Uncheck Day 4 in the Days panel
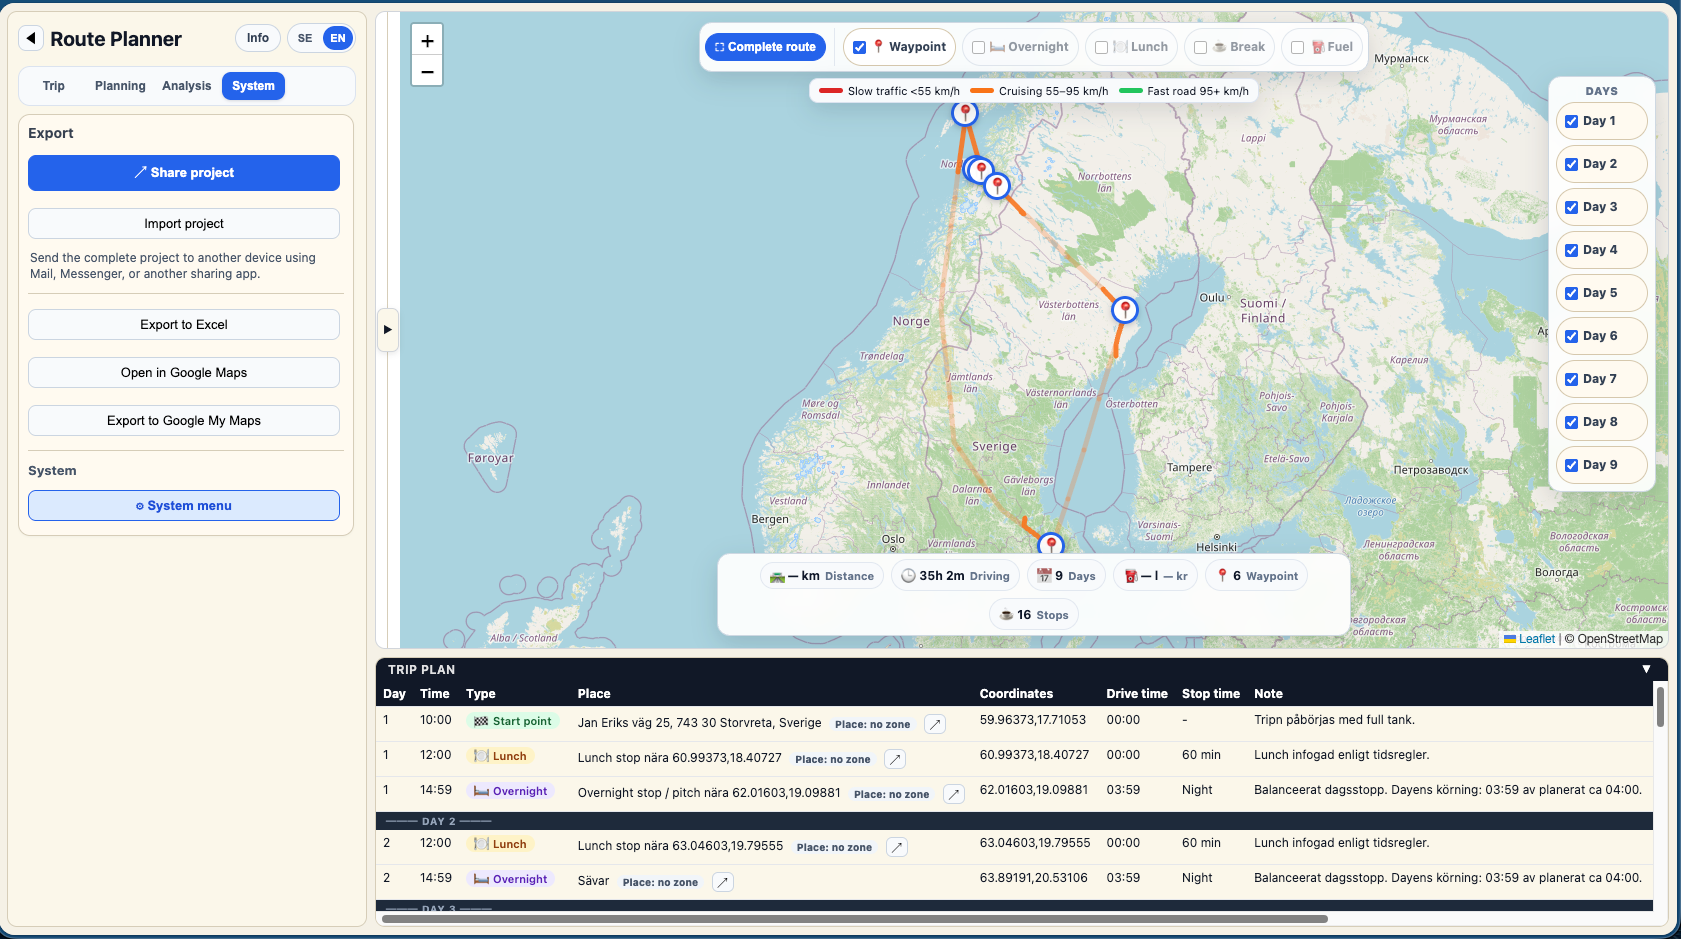 click(x=1572, y=250)
